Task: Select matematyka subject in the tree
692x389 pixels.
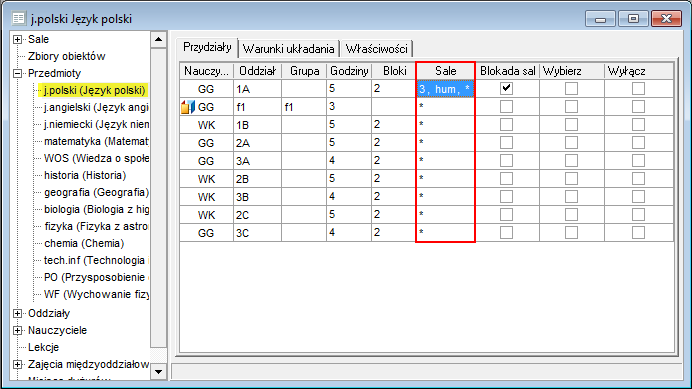Action: click(x=96, y=141)
